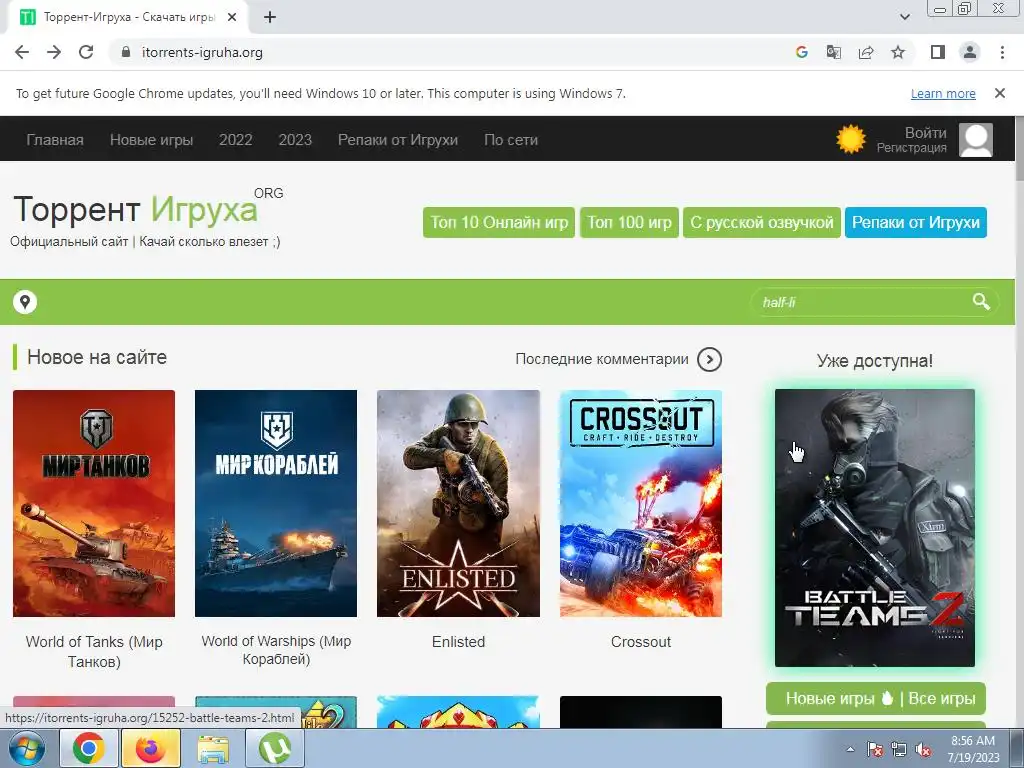Viewport: 1024px width, 768px height.
Task: Open the Enlisted game cover
Action: click(x=458, y=504)
